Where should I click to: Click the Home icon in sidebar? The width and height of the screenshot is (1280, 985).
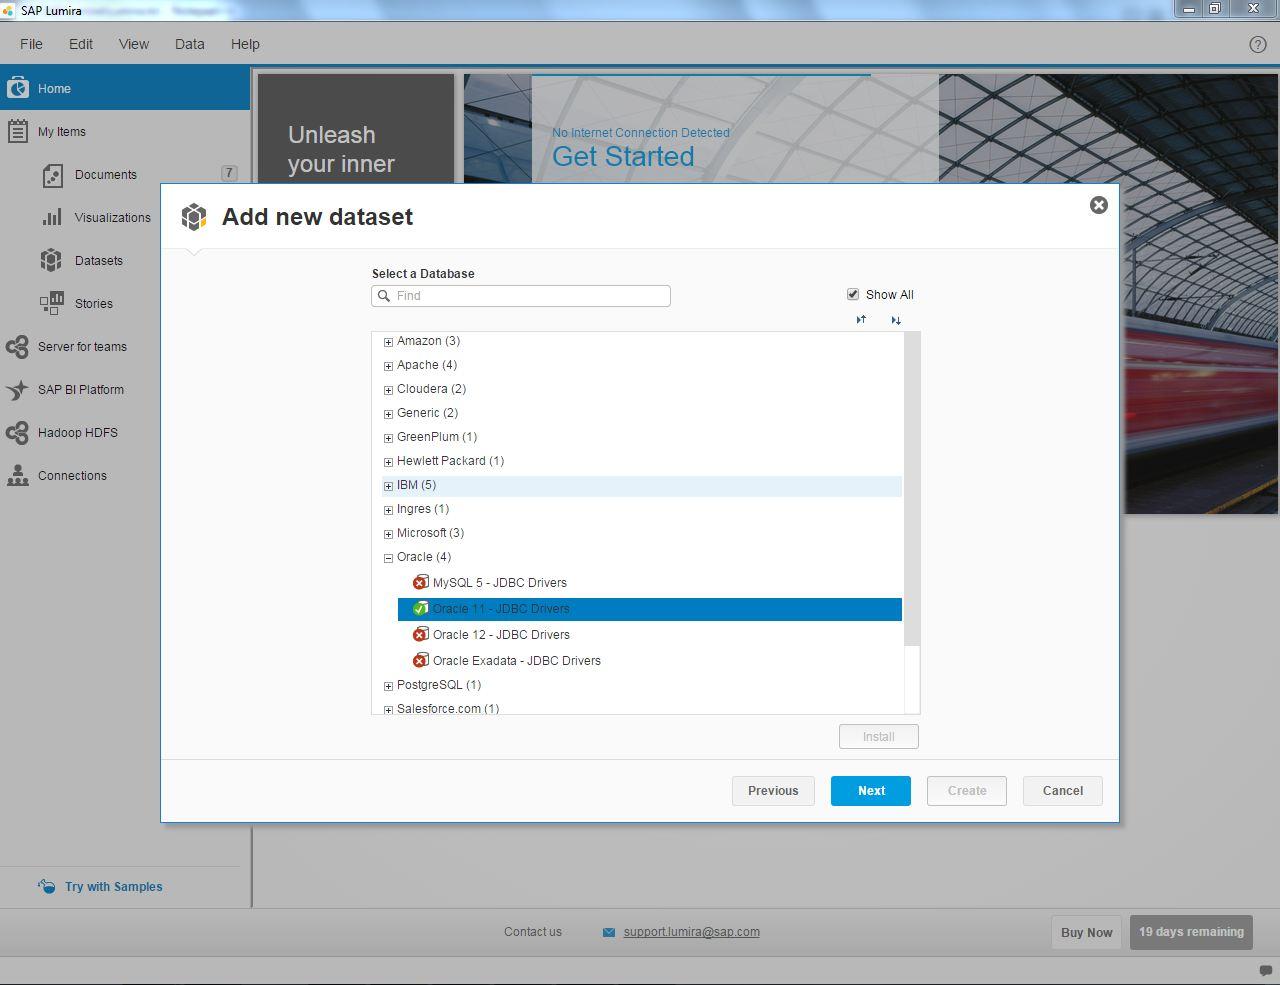[17, 88]
